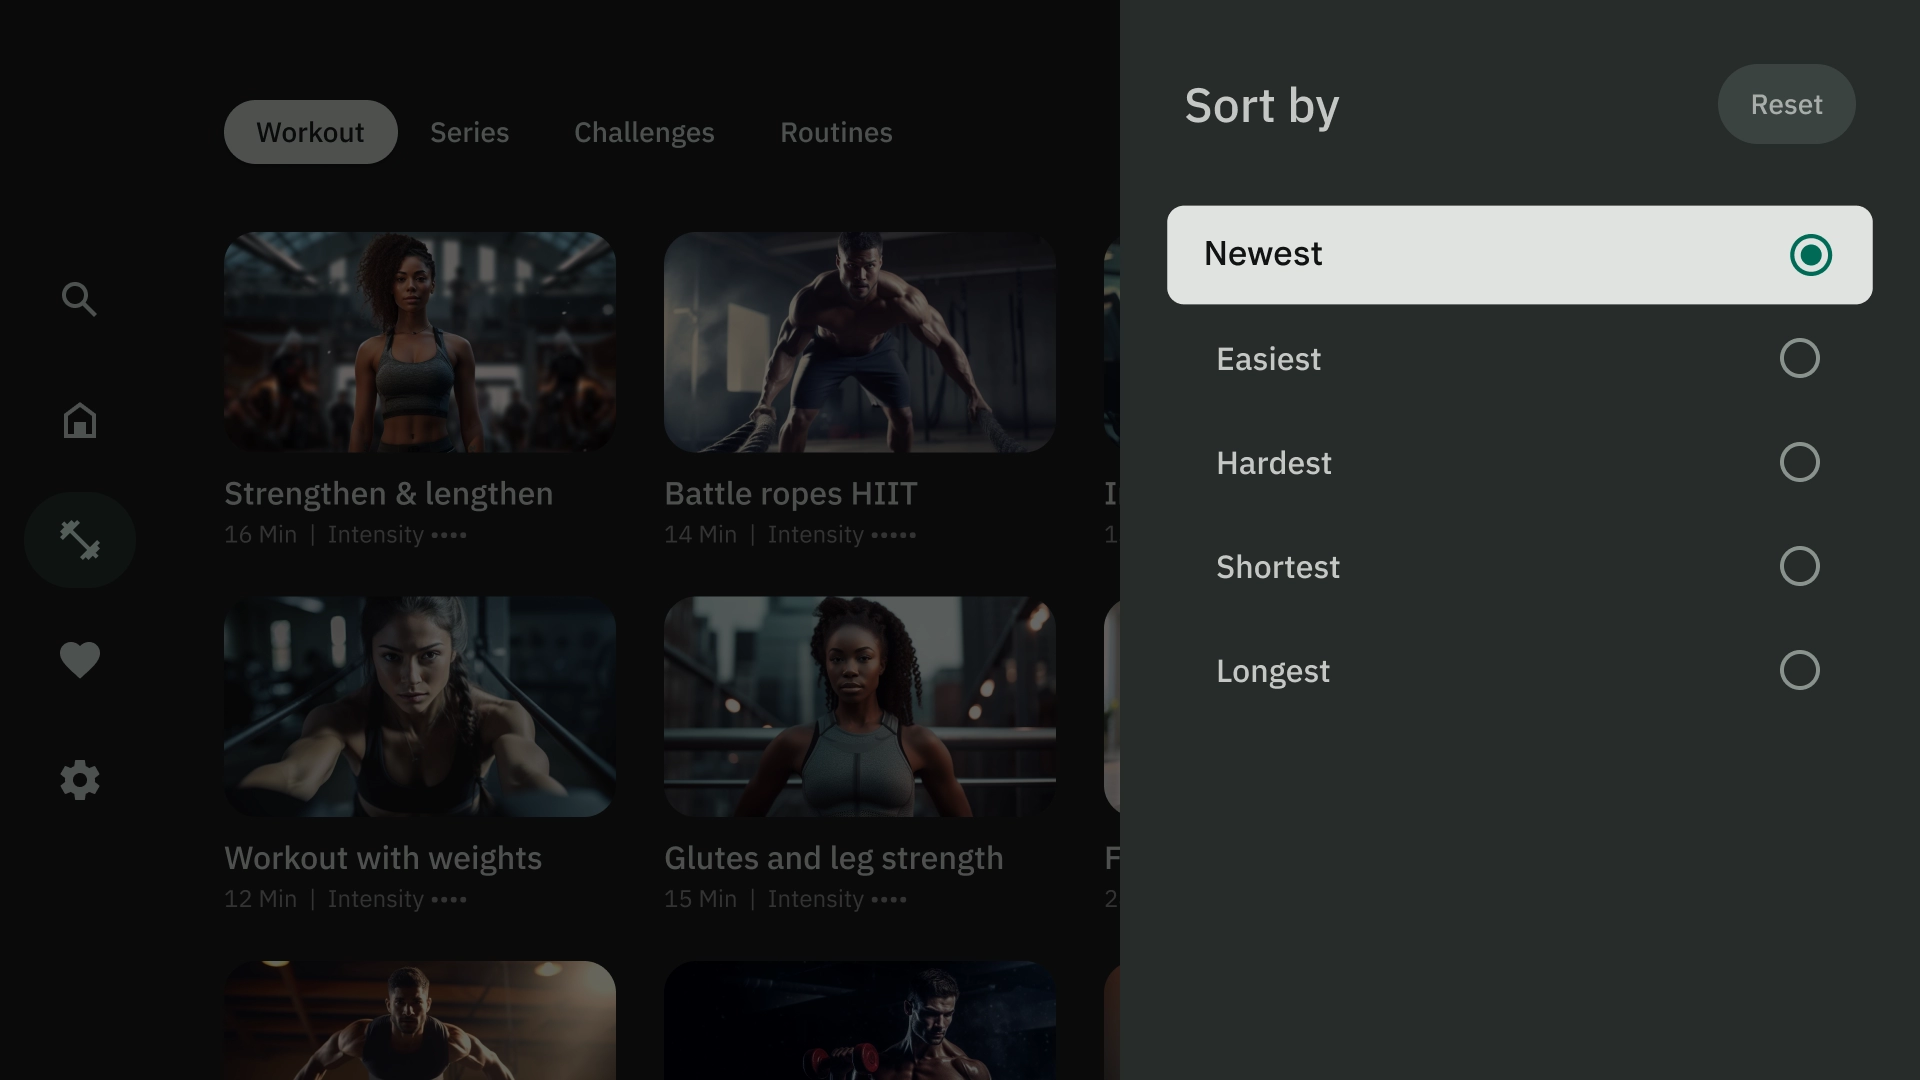1920x1080 pixels.
Task: Select the Shortest sort radio button
Action: tap(1799, 564)
